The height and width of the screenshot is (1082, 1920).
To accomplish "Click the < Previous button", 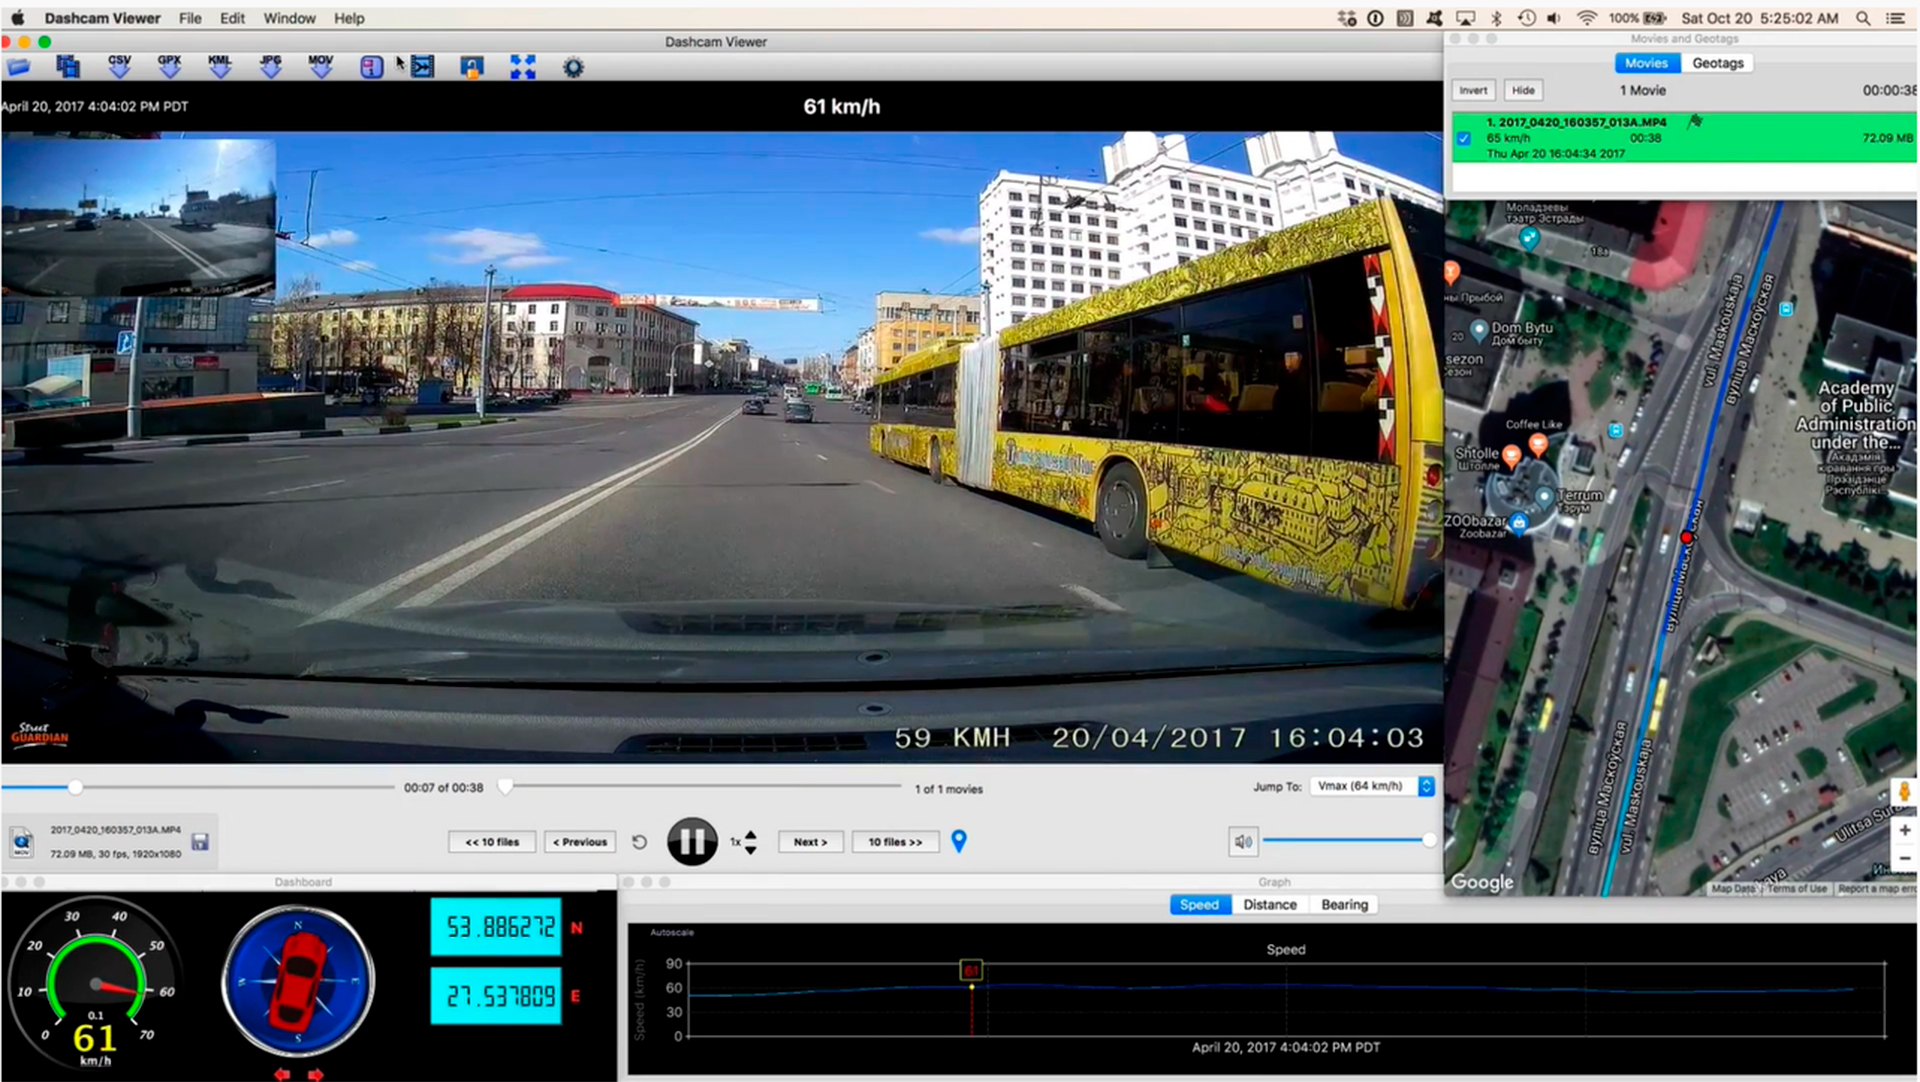I will pos(580,842).
